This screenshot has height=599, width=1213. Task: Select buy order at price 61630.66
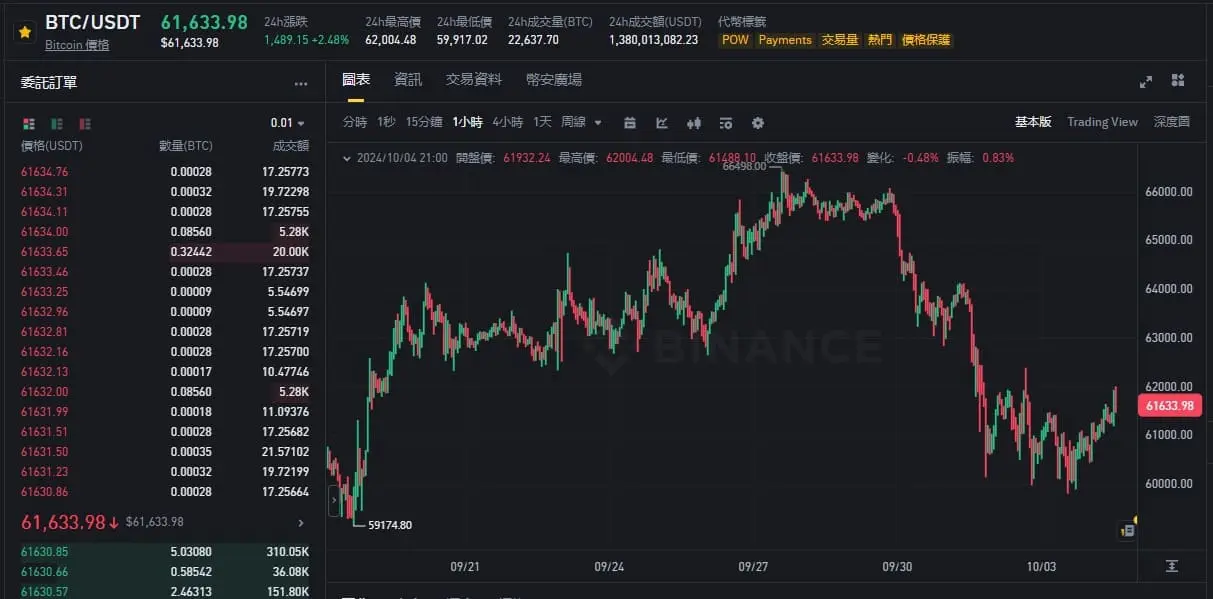click(165, 572)
